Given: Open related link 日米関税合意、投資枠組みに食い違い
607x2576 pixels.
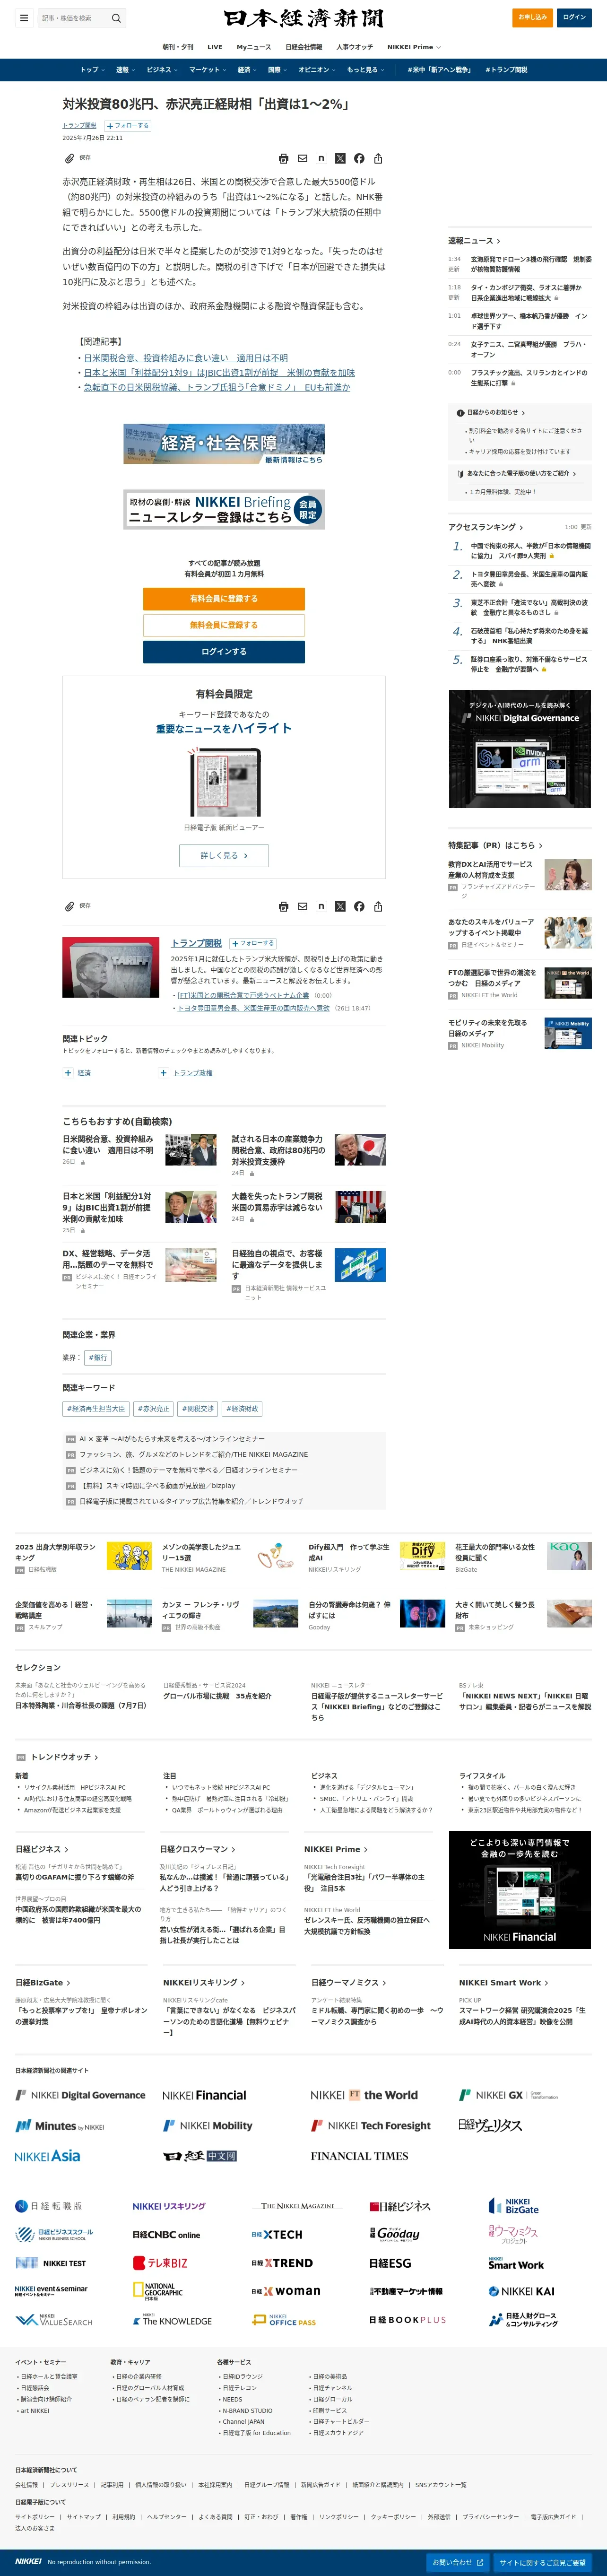Looking at the screenshot, I should [x=186, y=357].
